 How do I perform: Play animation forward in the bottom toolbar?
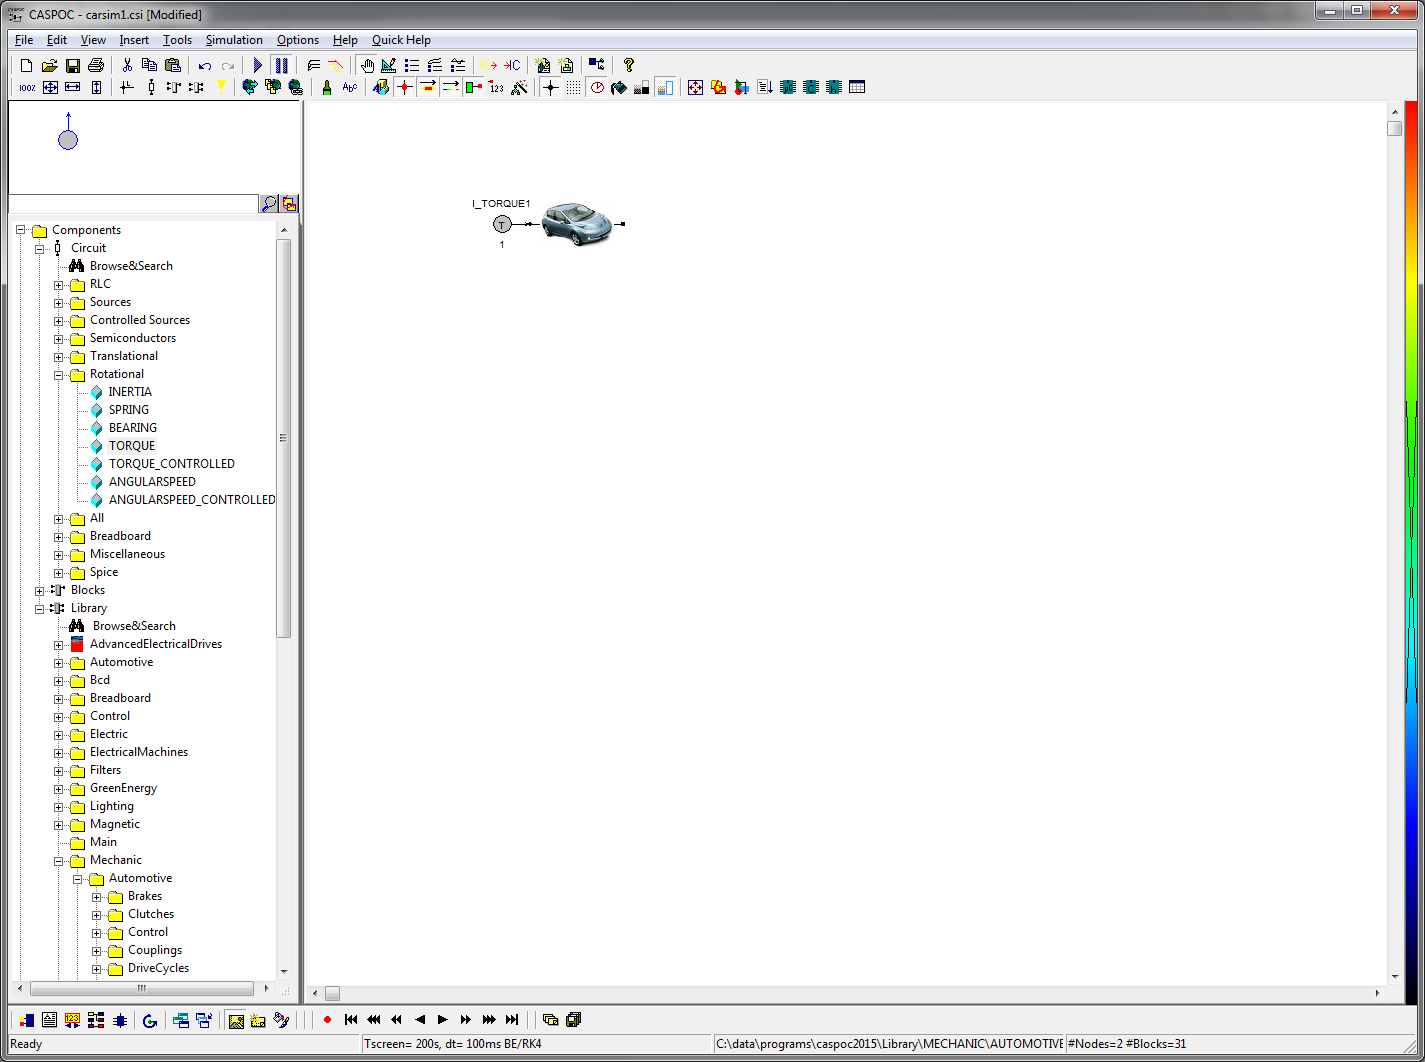coord(443,1020)
